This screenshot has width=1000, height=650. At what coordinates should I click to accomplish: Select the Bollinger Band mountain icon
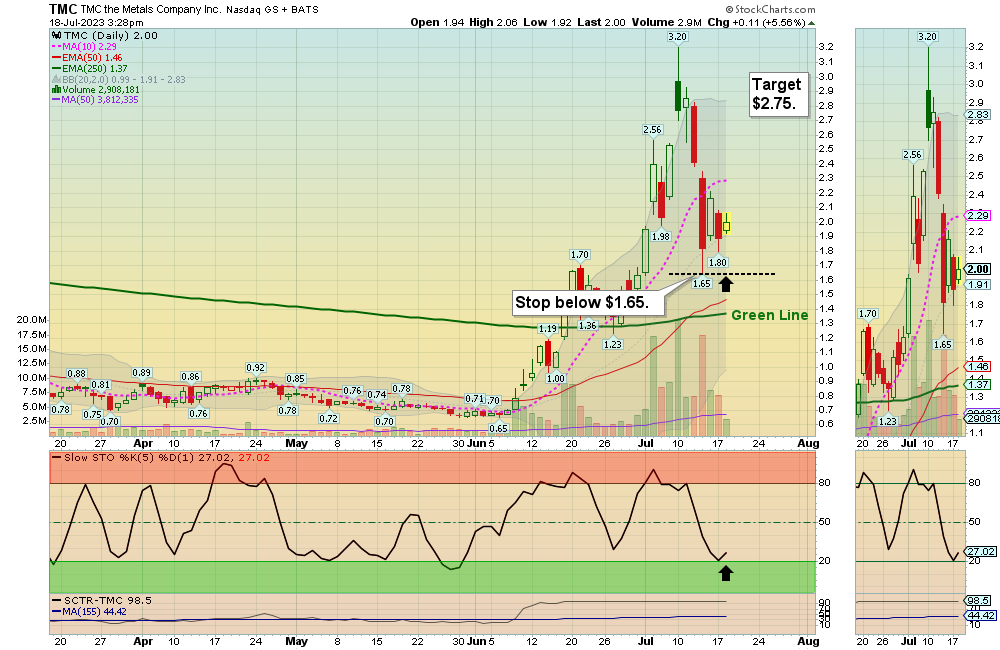56,80
